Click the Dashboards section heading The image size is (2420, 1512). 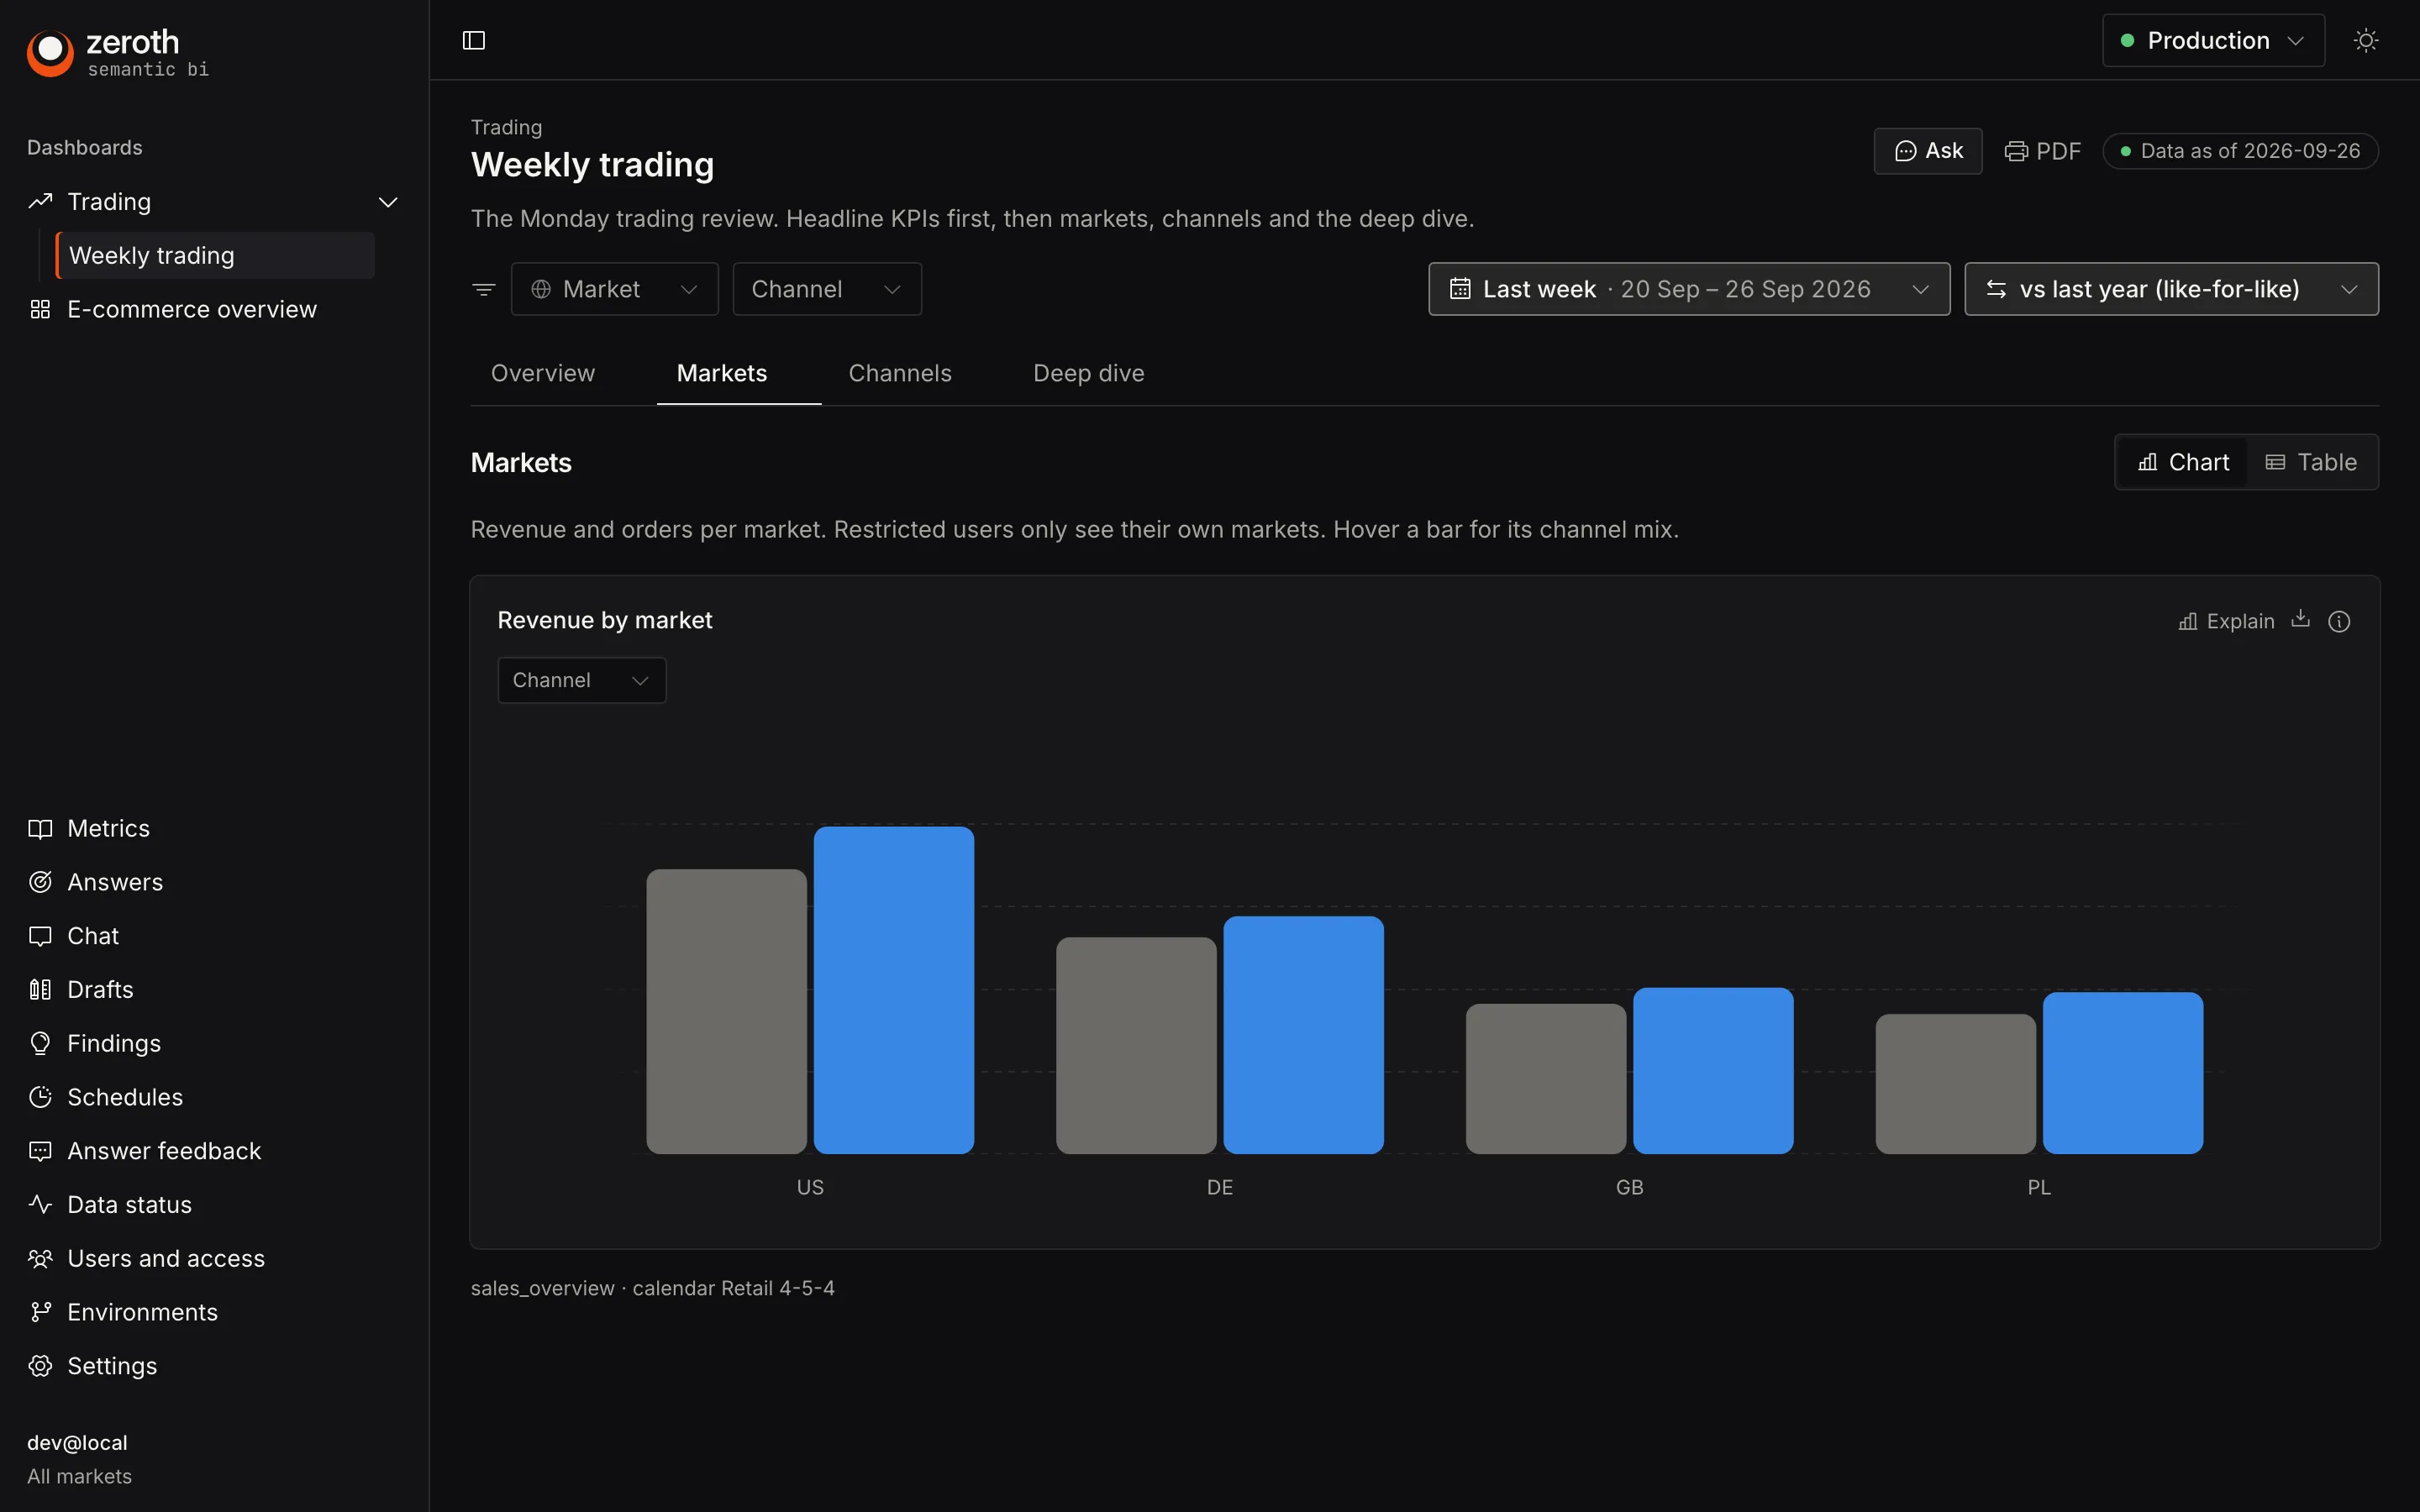[85, 148]
